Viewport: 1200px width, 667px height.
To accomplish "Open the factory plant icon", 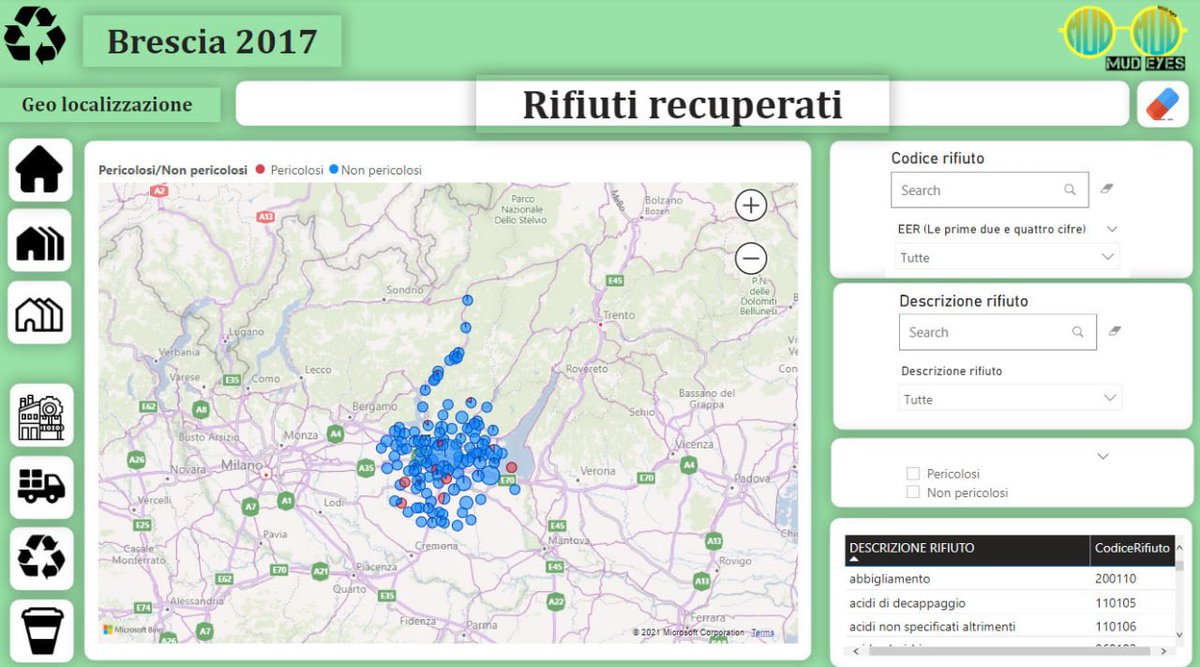I will click(x=41, y=415).
